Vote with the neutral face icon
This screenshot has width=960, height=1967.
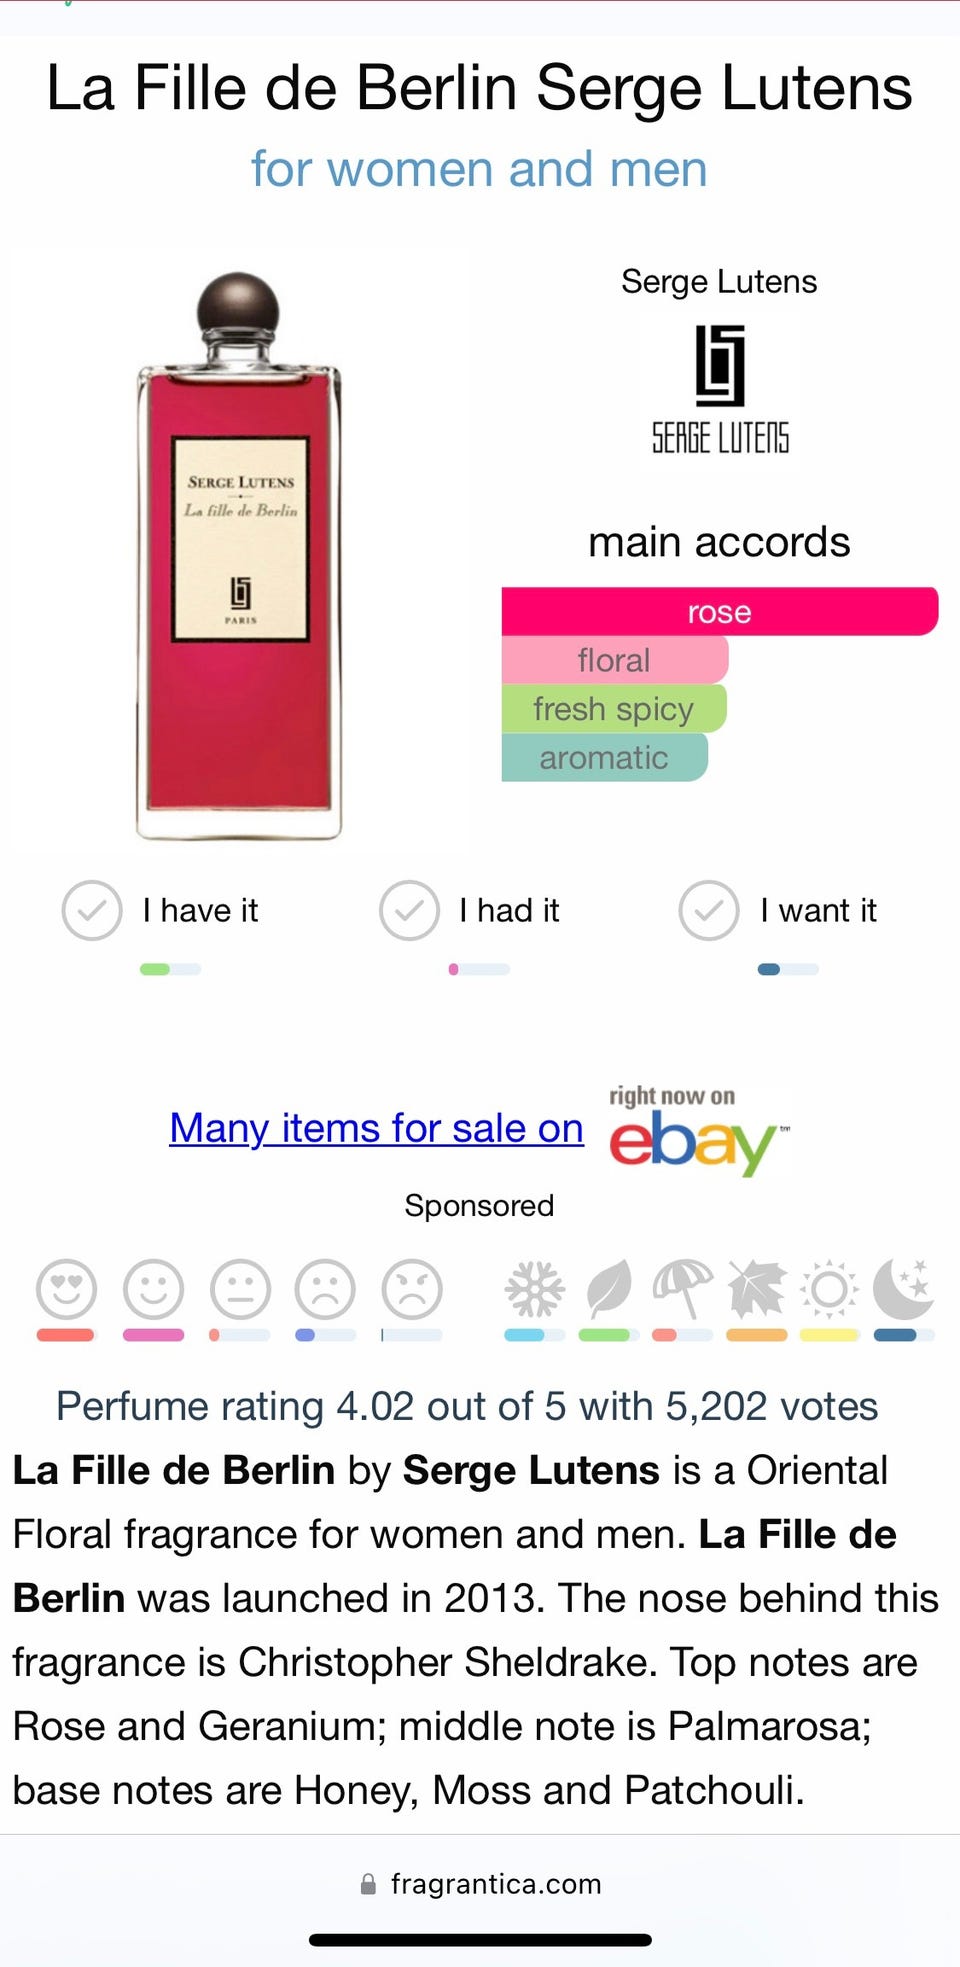[x=240, y=1289]
